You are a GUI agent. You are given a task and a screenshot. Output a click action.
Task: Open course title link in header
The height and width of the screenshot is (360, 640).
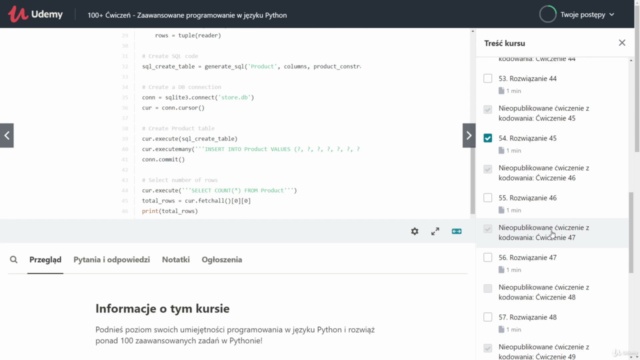pos(187,15)
